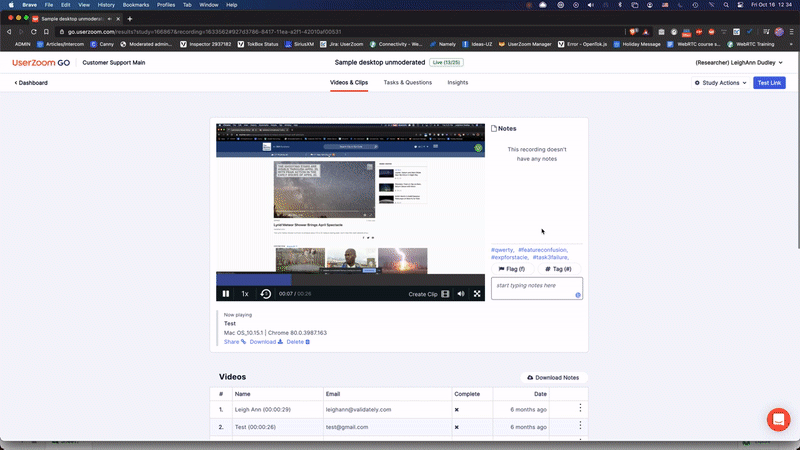Image resolution: width=800 pixels, height=450 pixels.
Task: Open the Jira: UserZoom bookmark
Action: tap(341, 44)
